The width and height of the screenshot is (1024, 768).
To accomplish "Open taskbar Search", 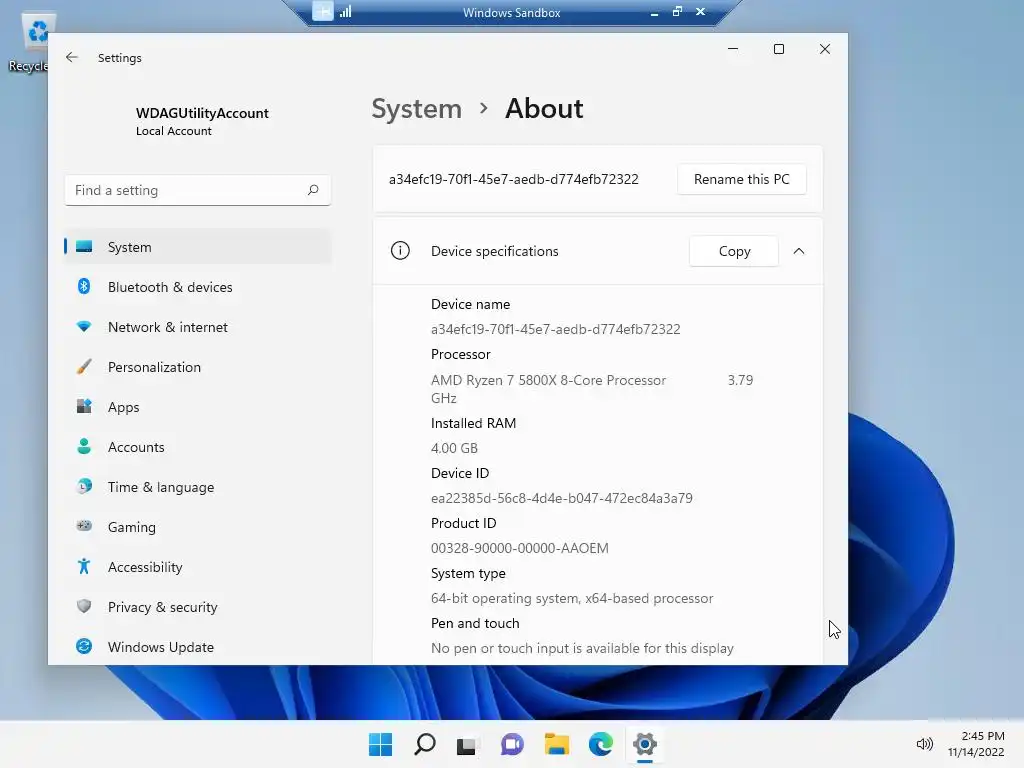I will coord(424,744).
